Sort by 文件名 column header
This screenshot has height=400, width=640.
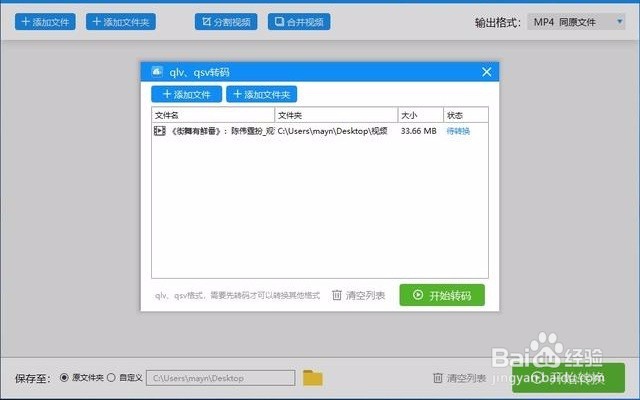(213, 115)
